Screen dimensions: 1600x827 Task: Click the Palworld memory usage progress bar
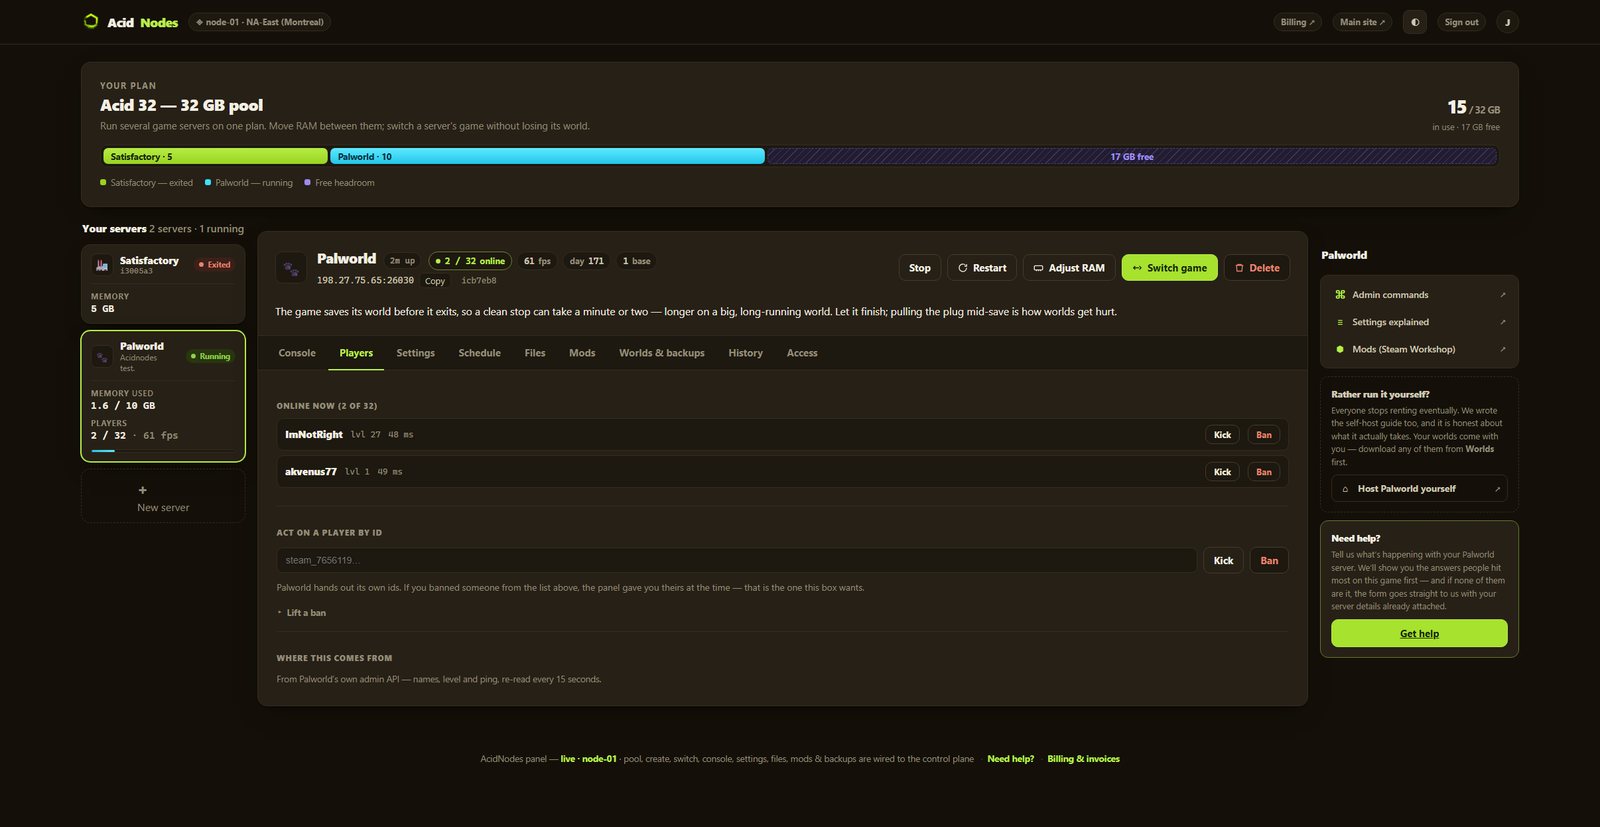point(163,451)
